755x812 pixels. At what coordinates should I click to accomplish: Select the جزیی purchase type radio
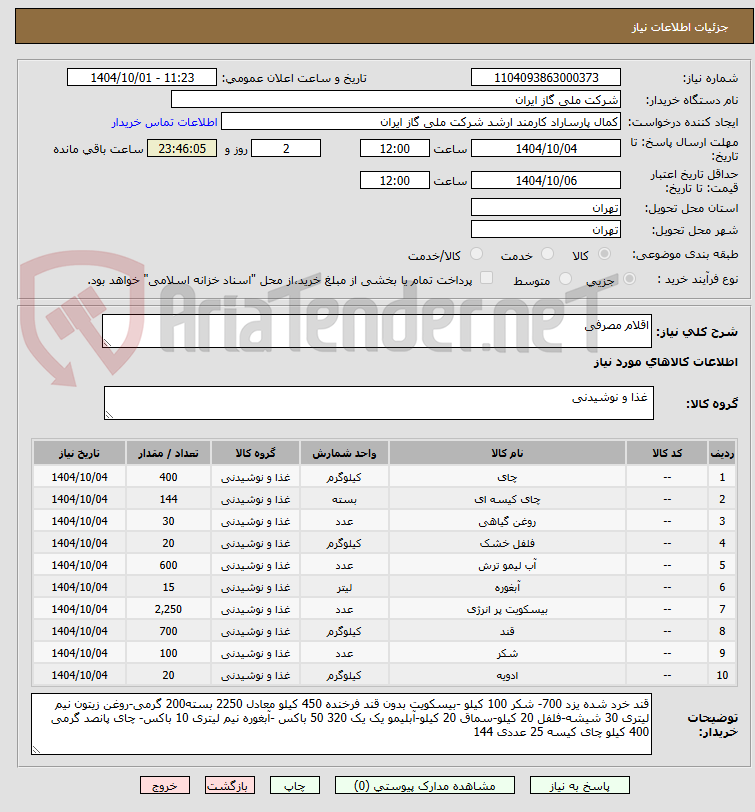pos(629,279)
